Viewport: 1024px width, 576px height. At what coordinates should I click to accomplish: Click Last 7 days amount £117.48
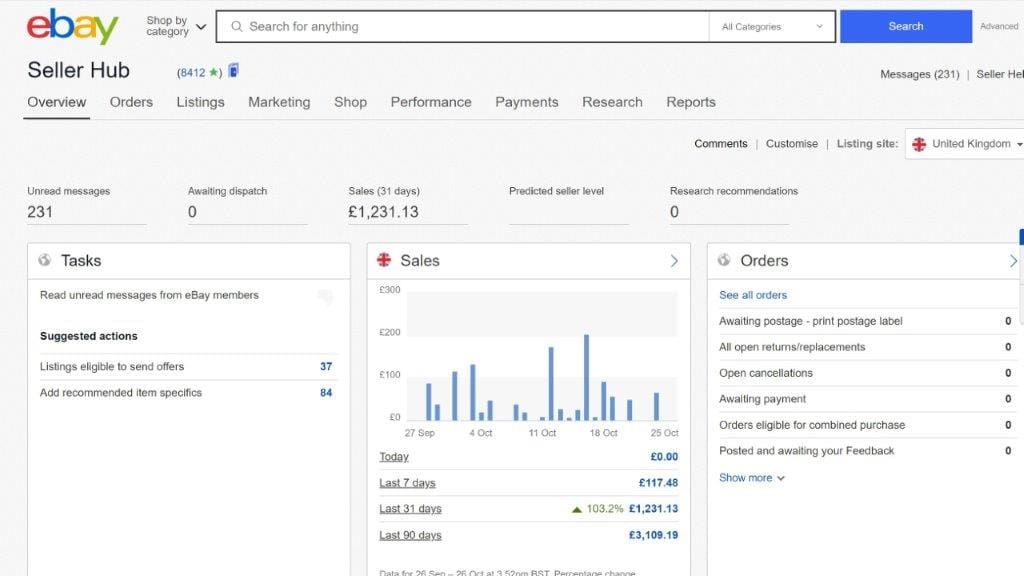click(658, 483)
